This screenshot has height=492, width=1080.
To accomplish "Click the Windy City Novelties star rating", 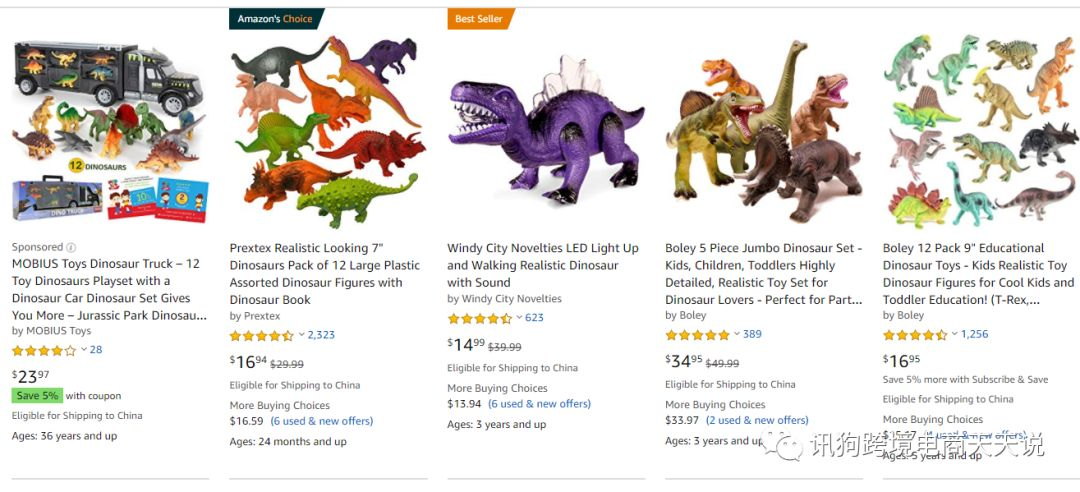I will pos(479,319).
